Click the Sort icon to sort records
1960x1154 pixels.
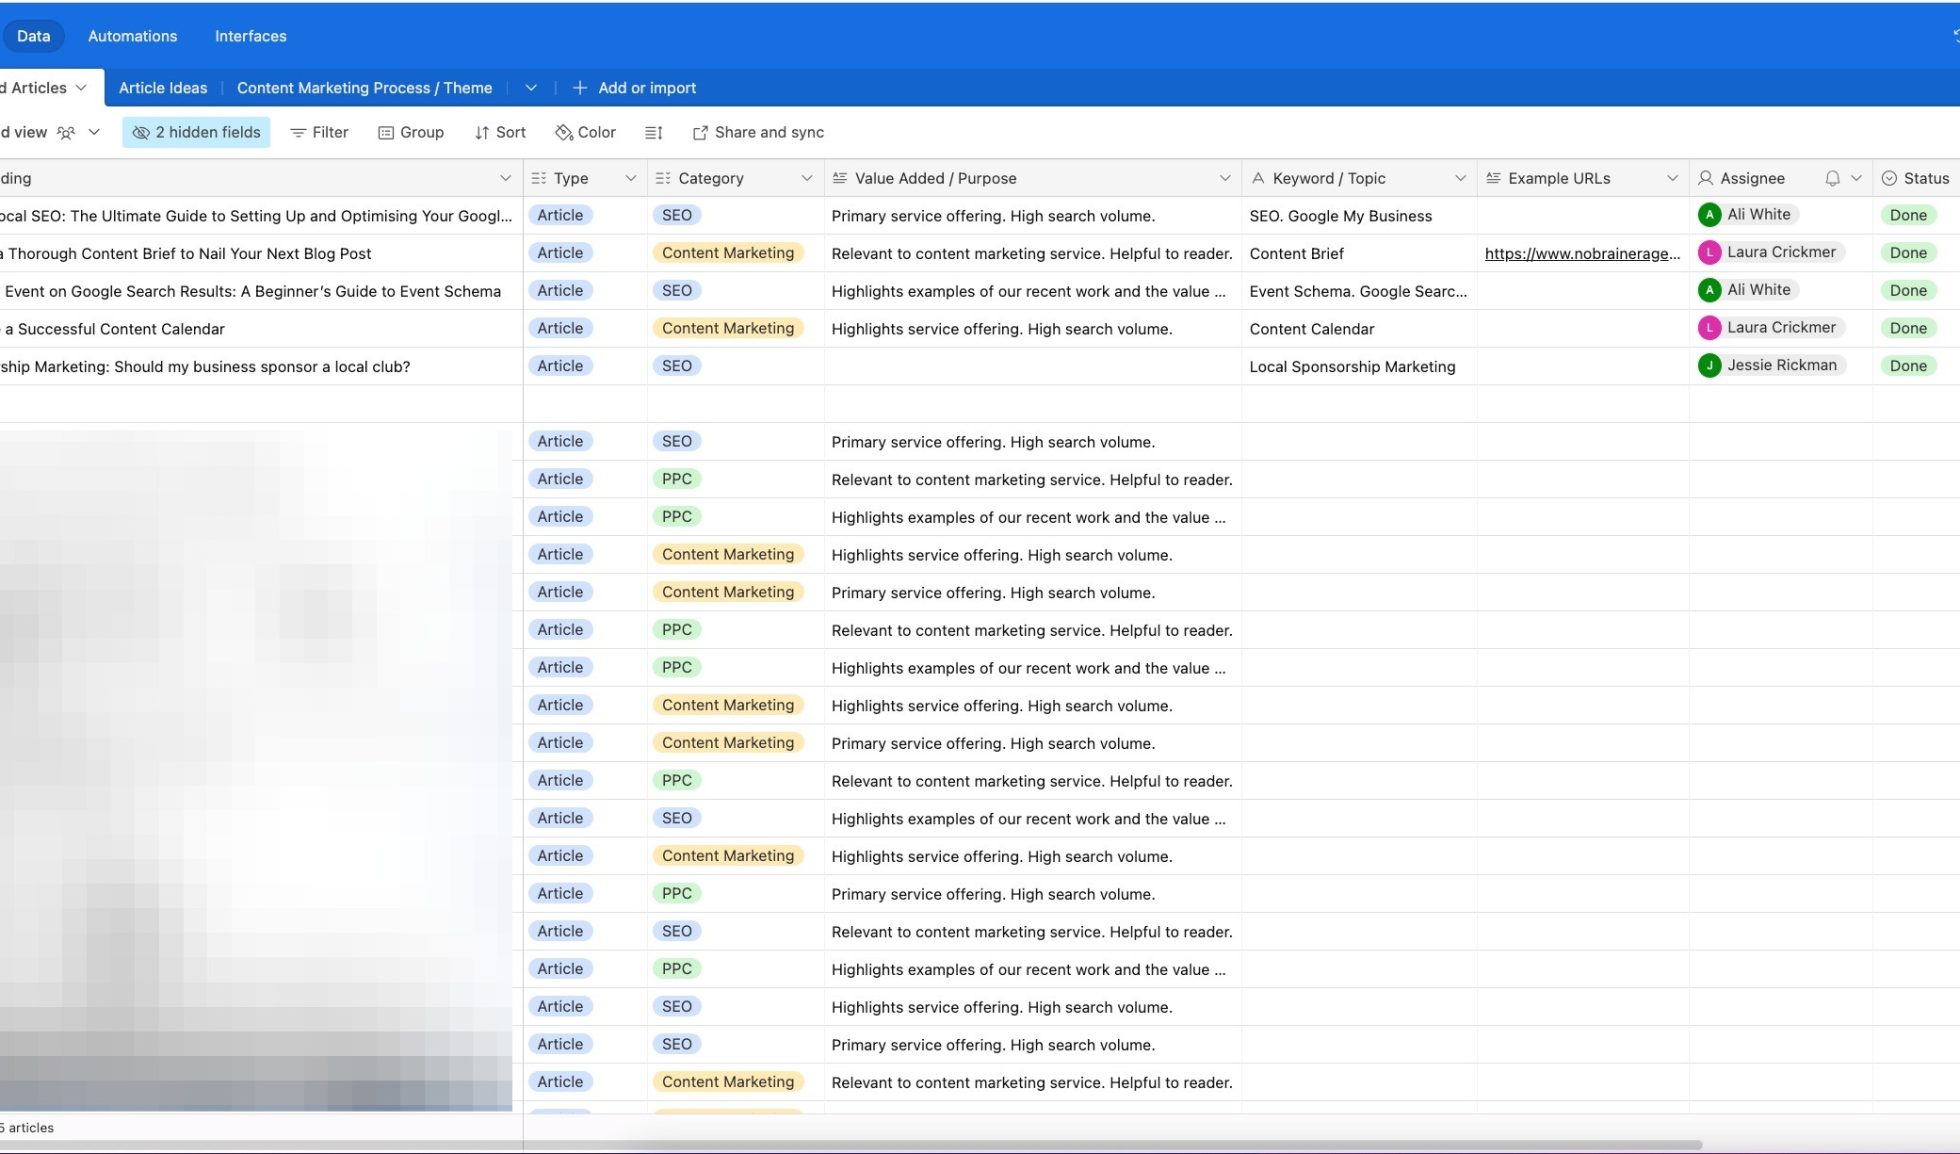coord(499,132)
